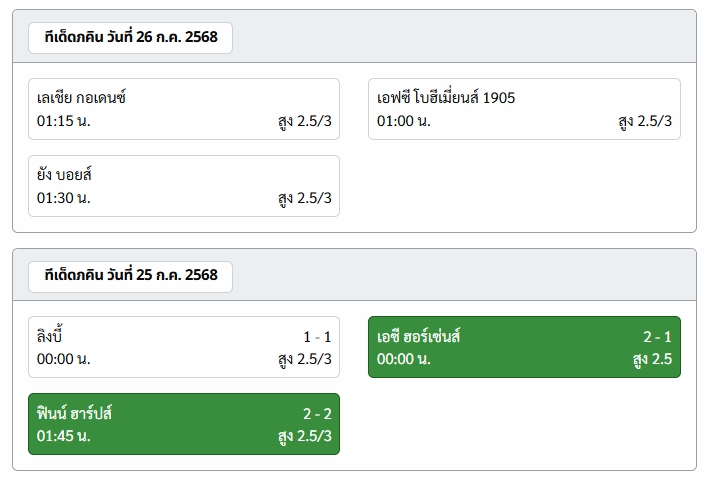Click the 1 - 1 score for ลิงบี้

tap(317, 337)
